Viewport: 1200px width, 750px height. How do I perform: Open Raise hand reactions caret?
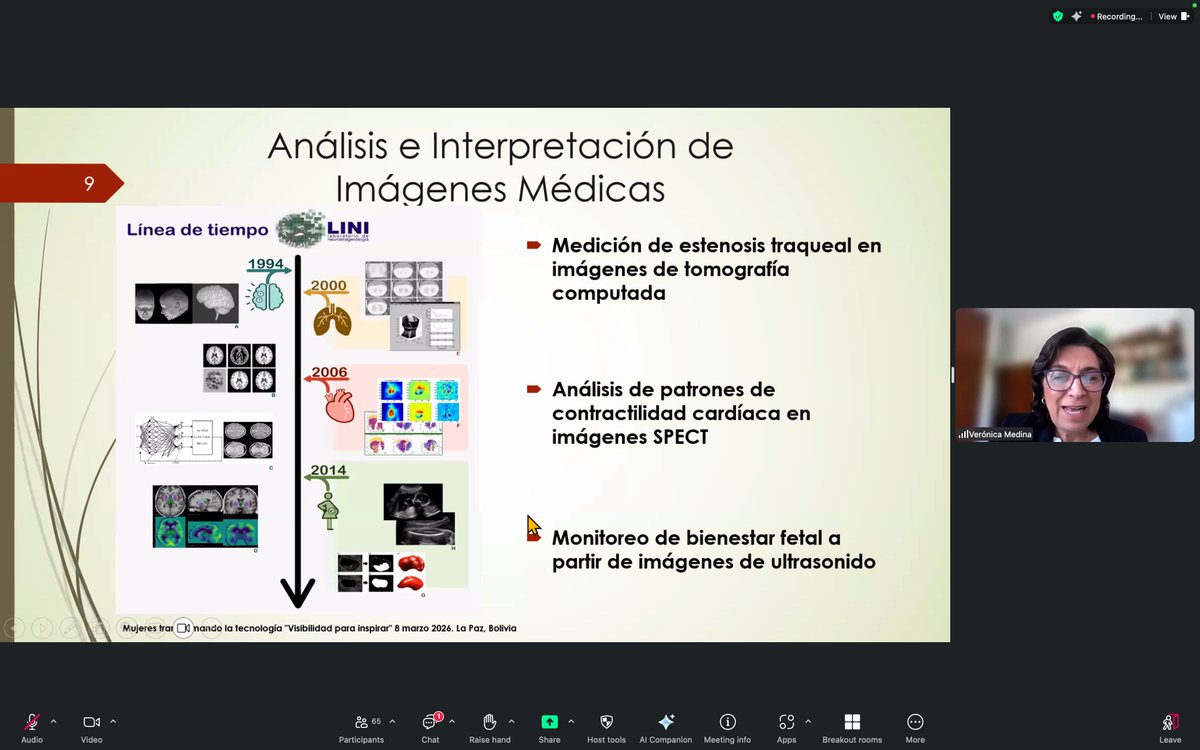pyautogui.click(x=512, y=721)
